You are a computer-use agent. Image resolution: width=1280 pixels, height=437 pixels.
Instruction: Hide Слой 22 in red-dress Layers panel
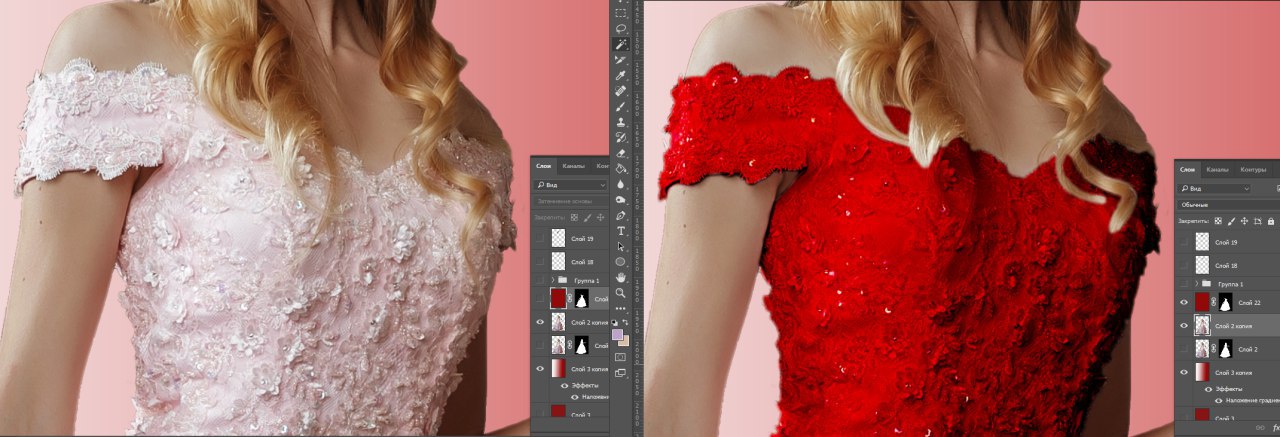(1184, 302)
